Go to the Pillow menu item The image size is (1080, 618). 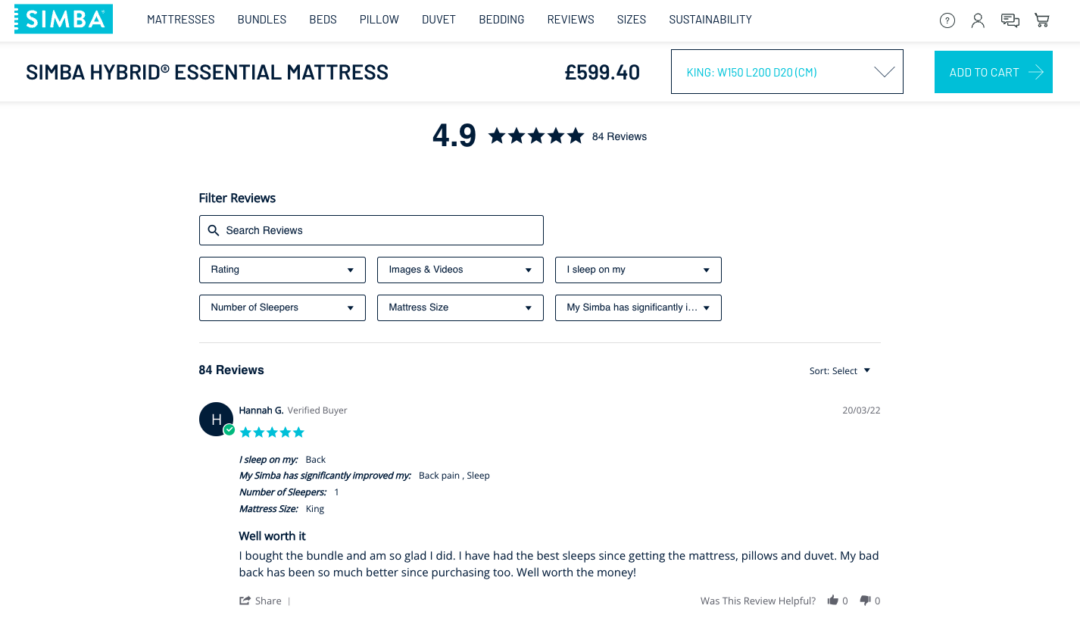coord(379,19)
